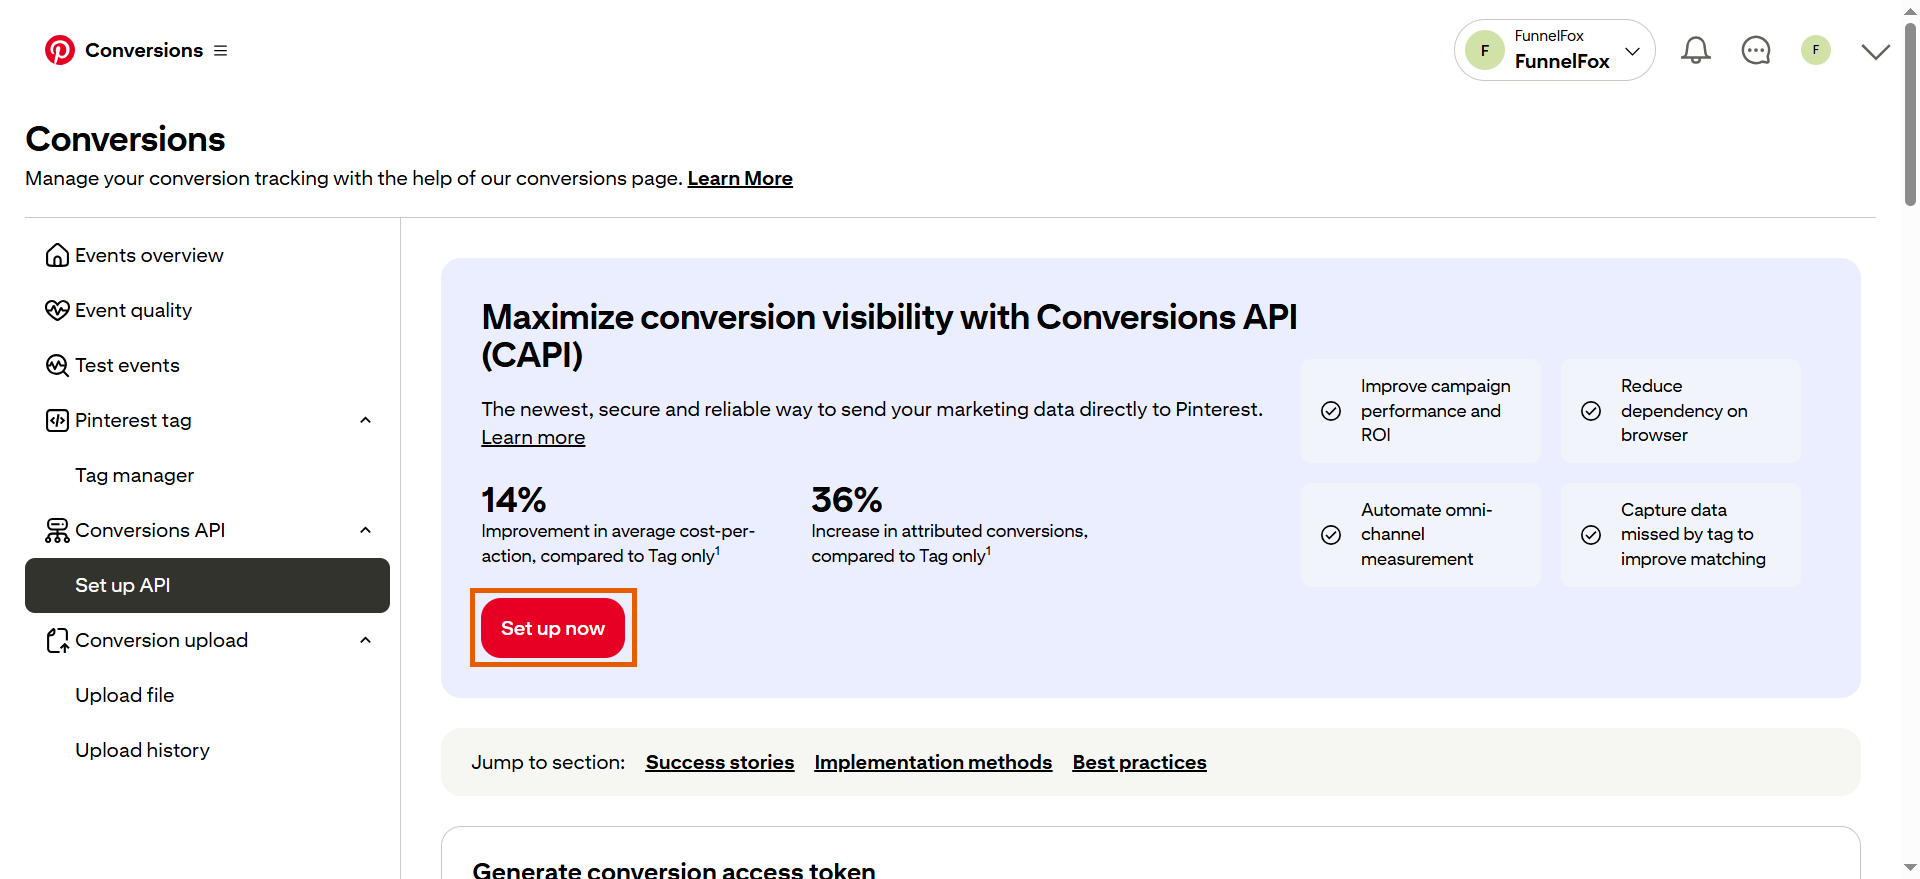Go to Upload history

pyautogui.click(x=142, y=751)
